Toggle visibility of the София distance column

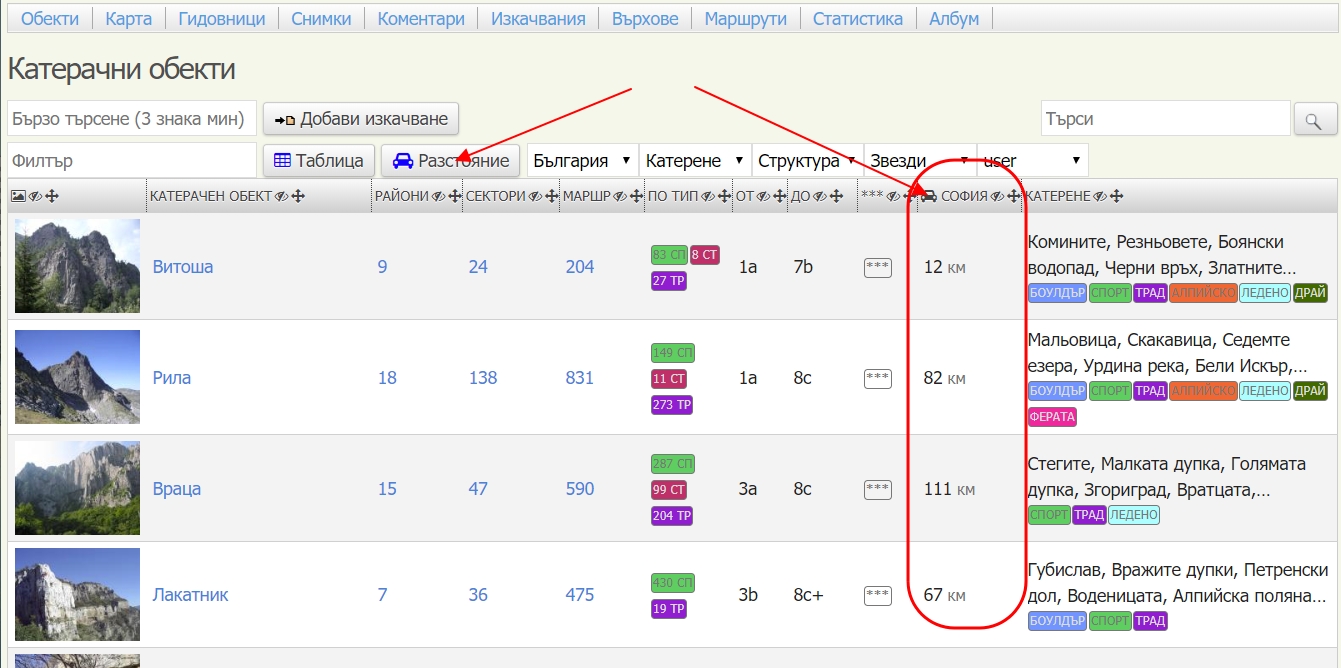[997, 197]
